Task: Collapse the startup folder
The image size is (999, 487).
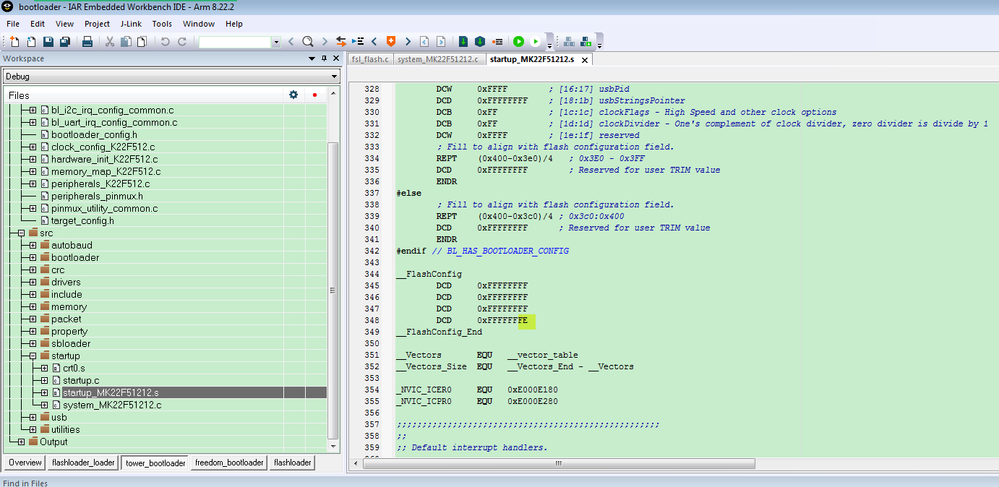Action: [33, 356]
